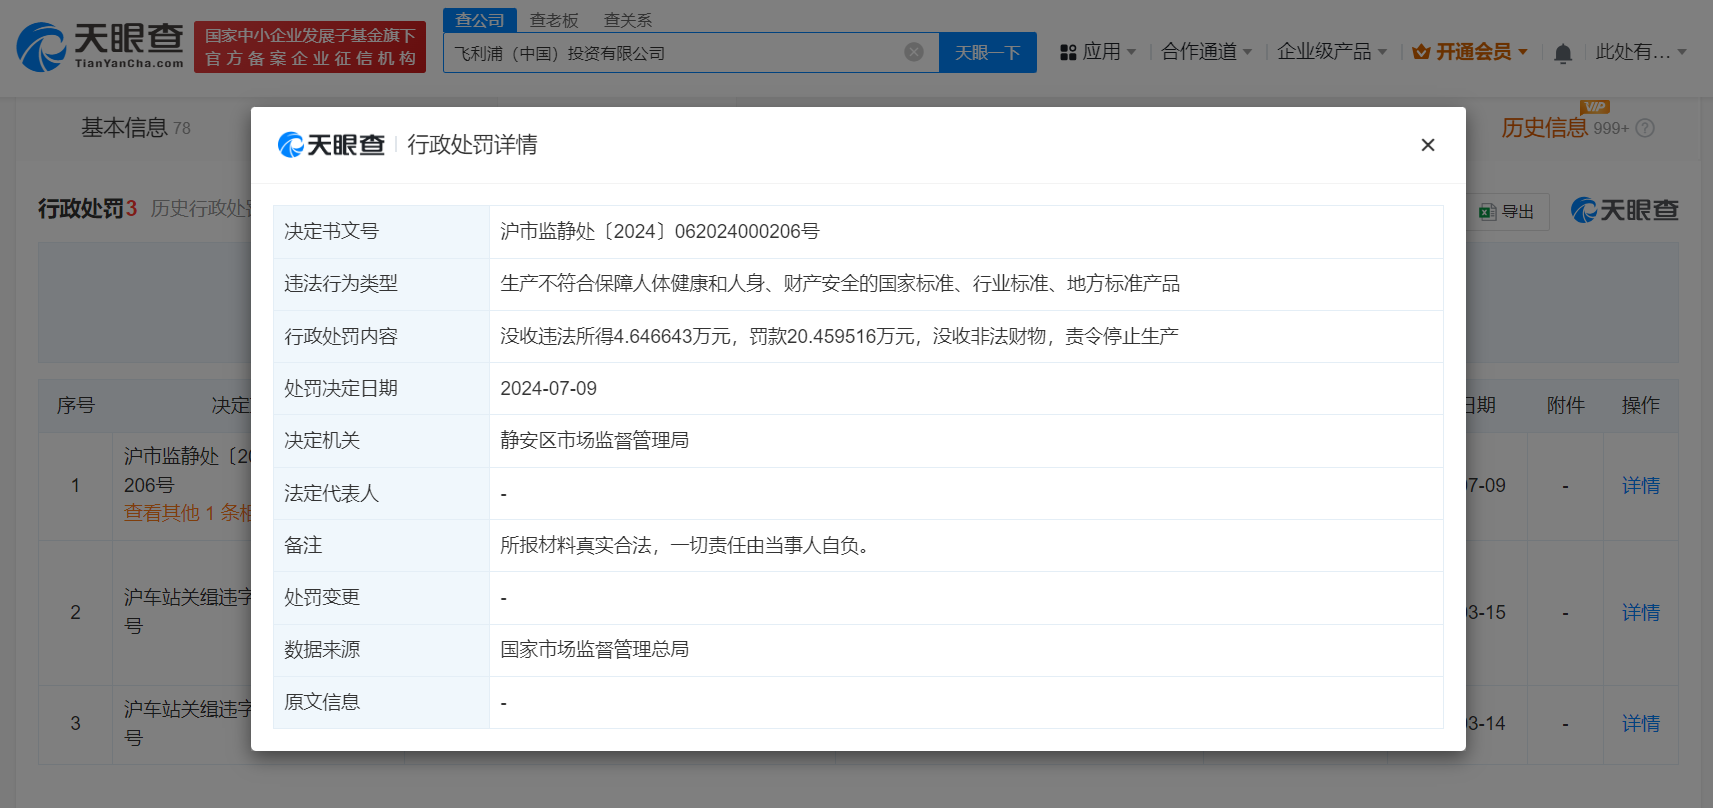
Task: Open the 历史信息 tab
Action: click(1544, 128)
